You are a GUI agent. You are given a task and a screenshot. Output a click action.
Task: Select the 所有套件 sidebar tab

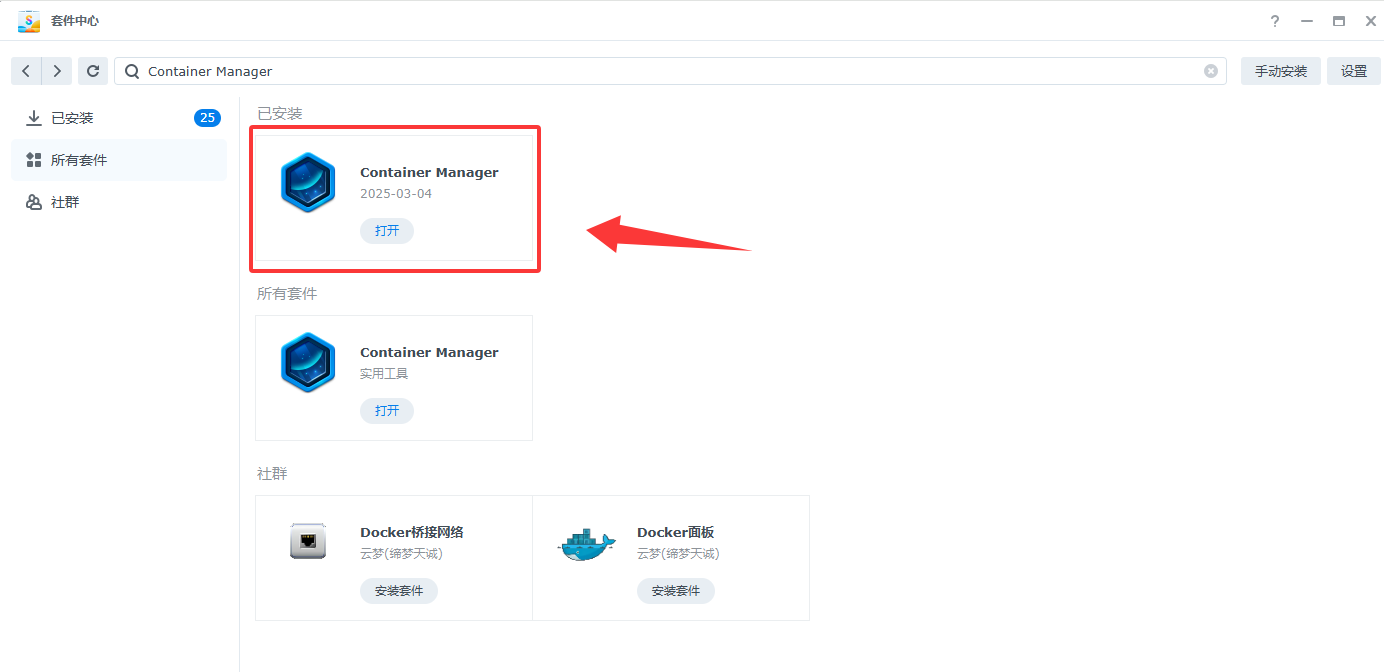[x=79, y=160]
